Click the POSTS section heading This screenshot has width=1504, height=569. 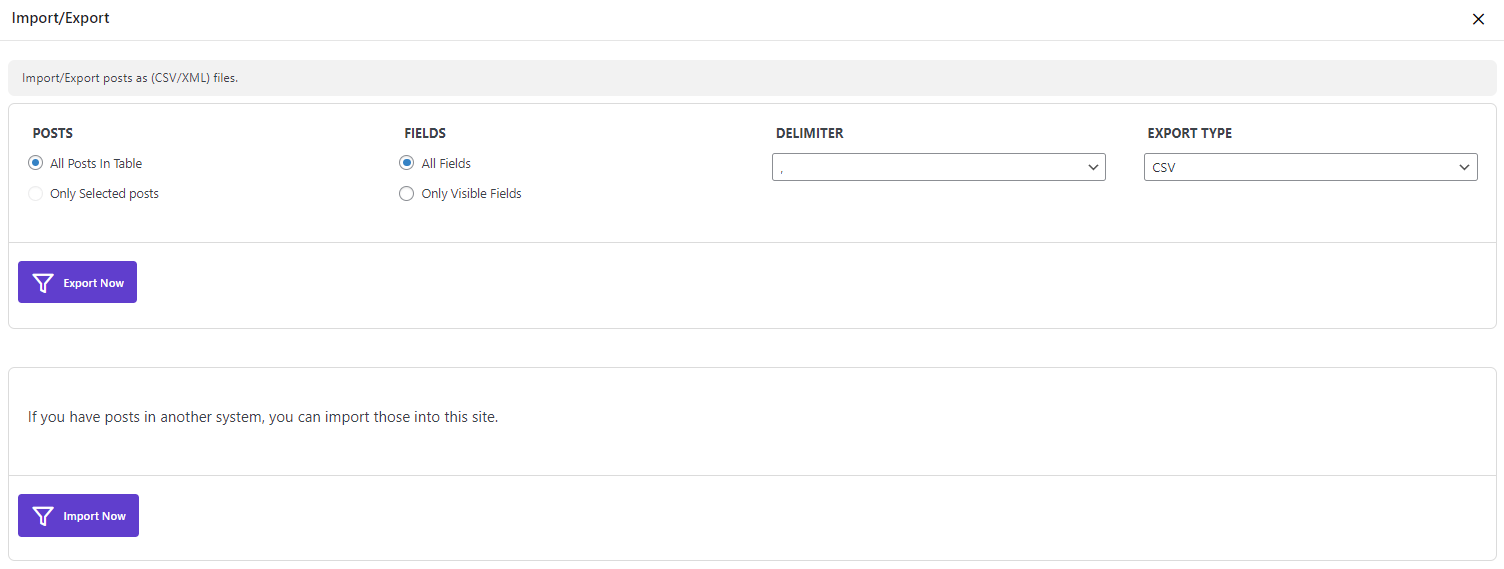point(53,133)
